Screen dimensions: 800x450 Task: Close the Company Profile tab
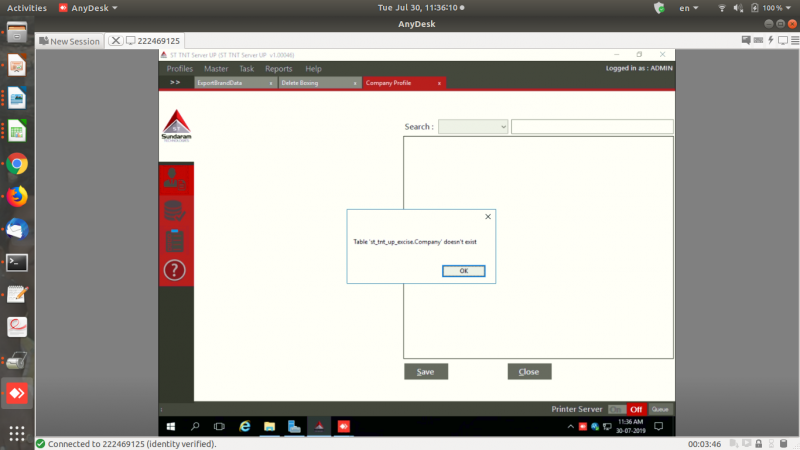coord(439,83)
